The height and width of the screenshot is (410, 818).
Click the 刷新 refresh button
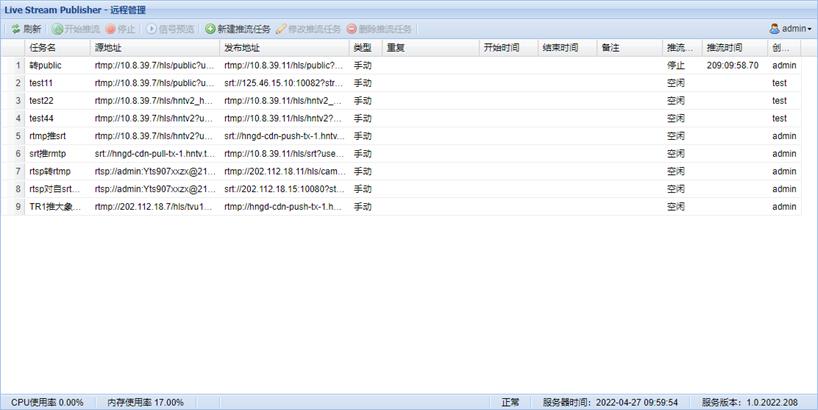26,29
